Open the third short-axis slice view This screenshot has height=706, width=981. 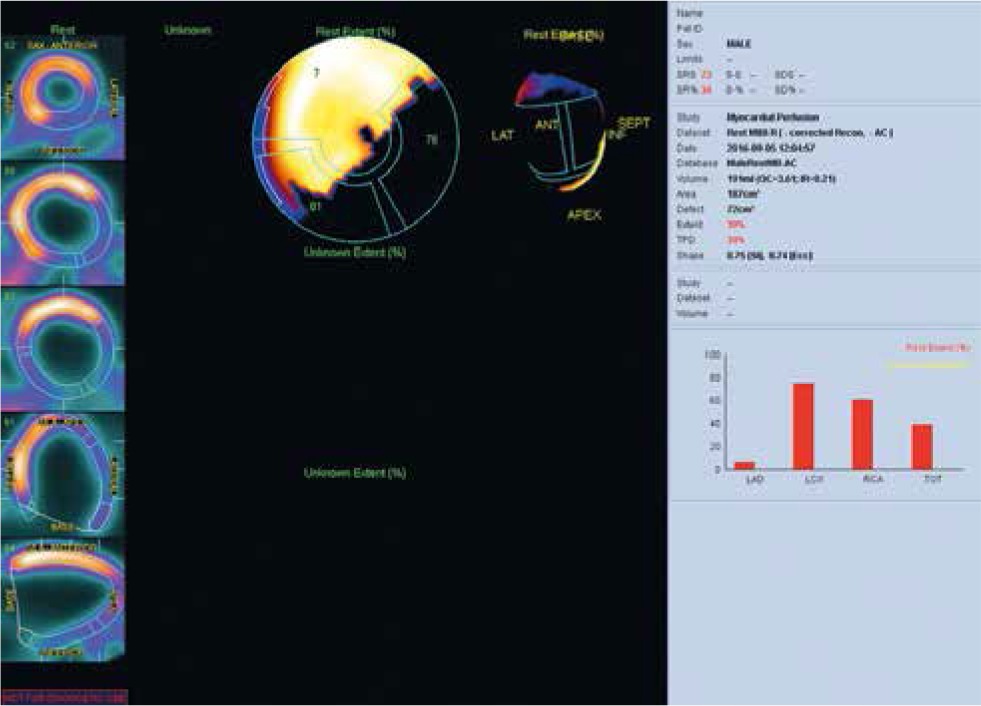pos(62,350)
